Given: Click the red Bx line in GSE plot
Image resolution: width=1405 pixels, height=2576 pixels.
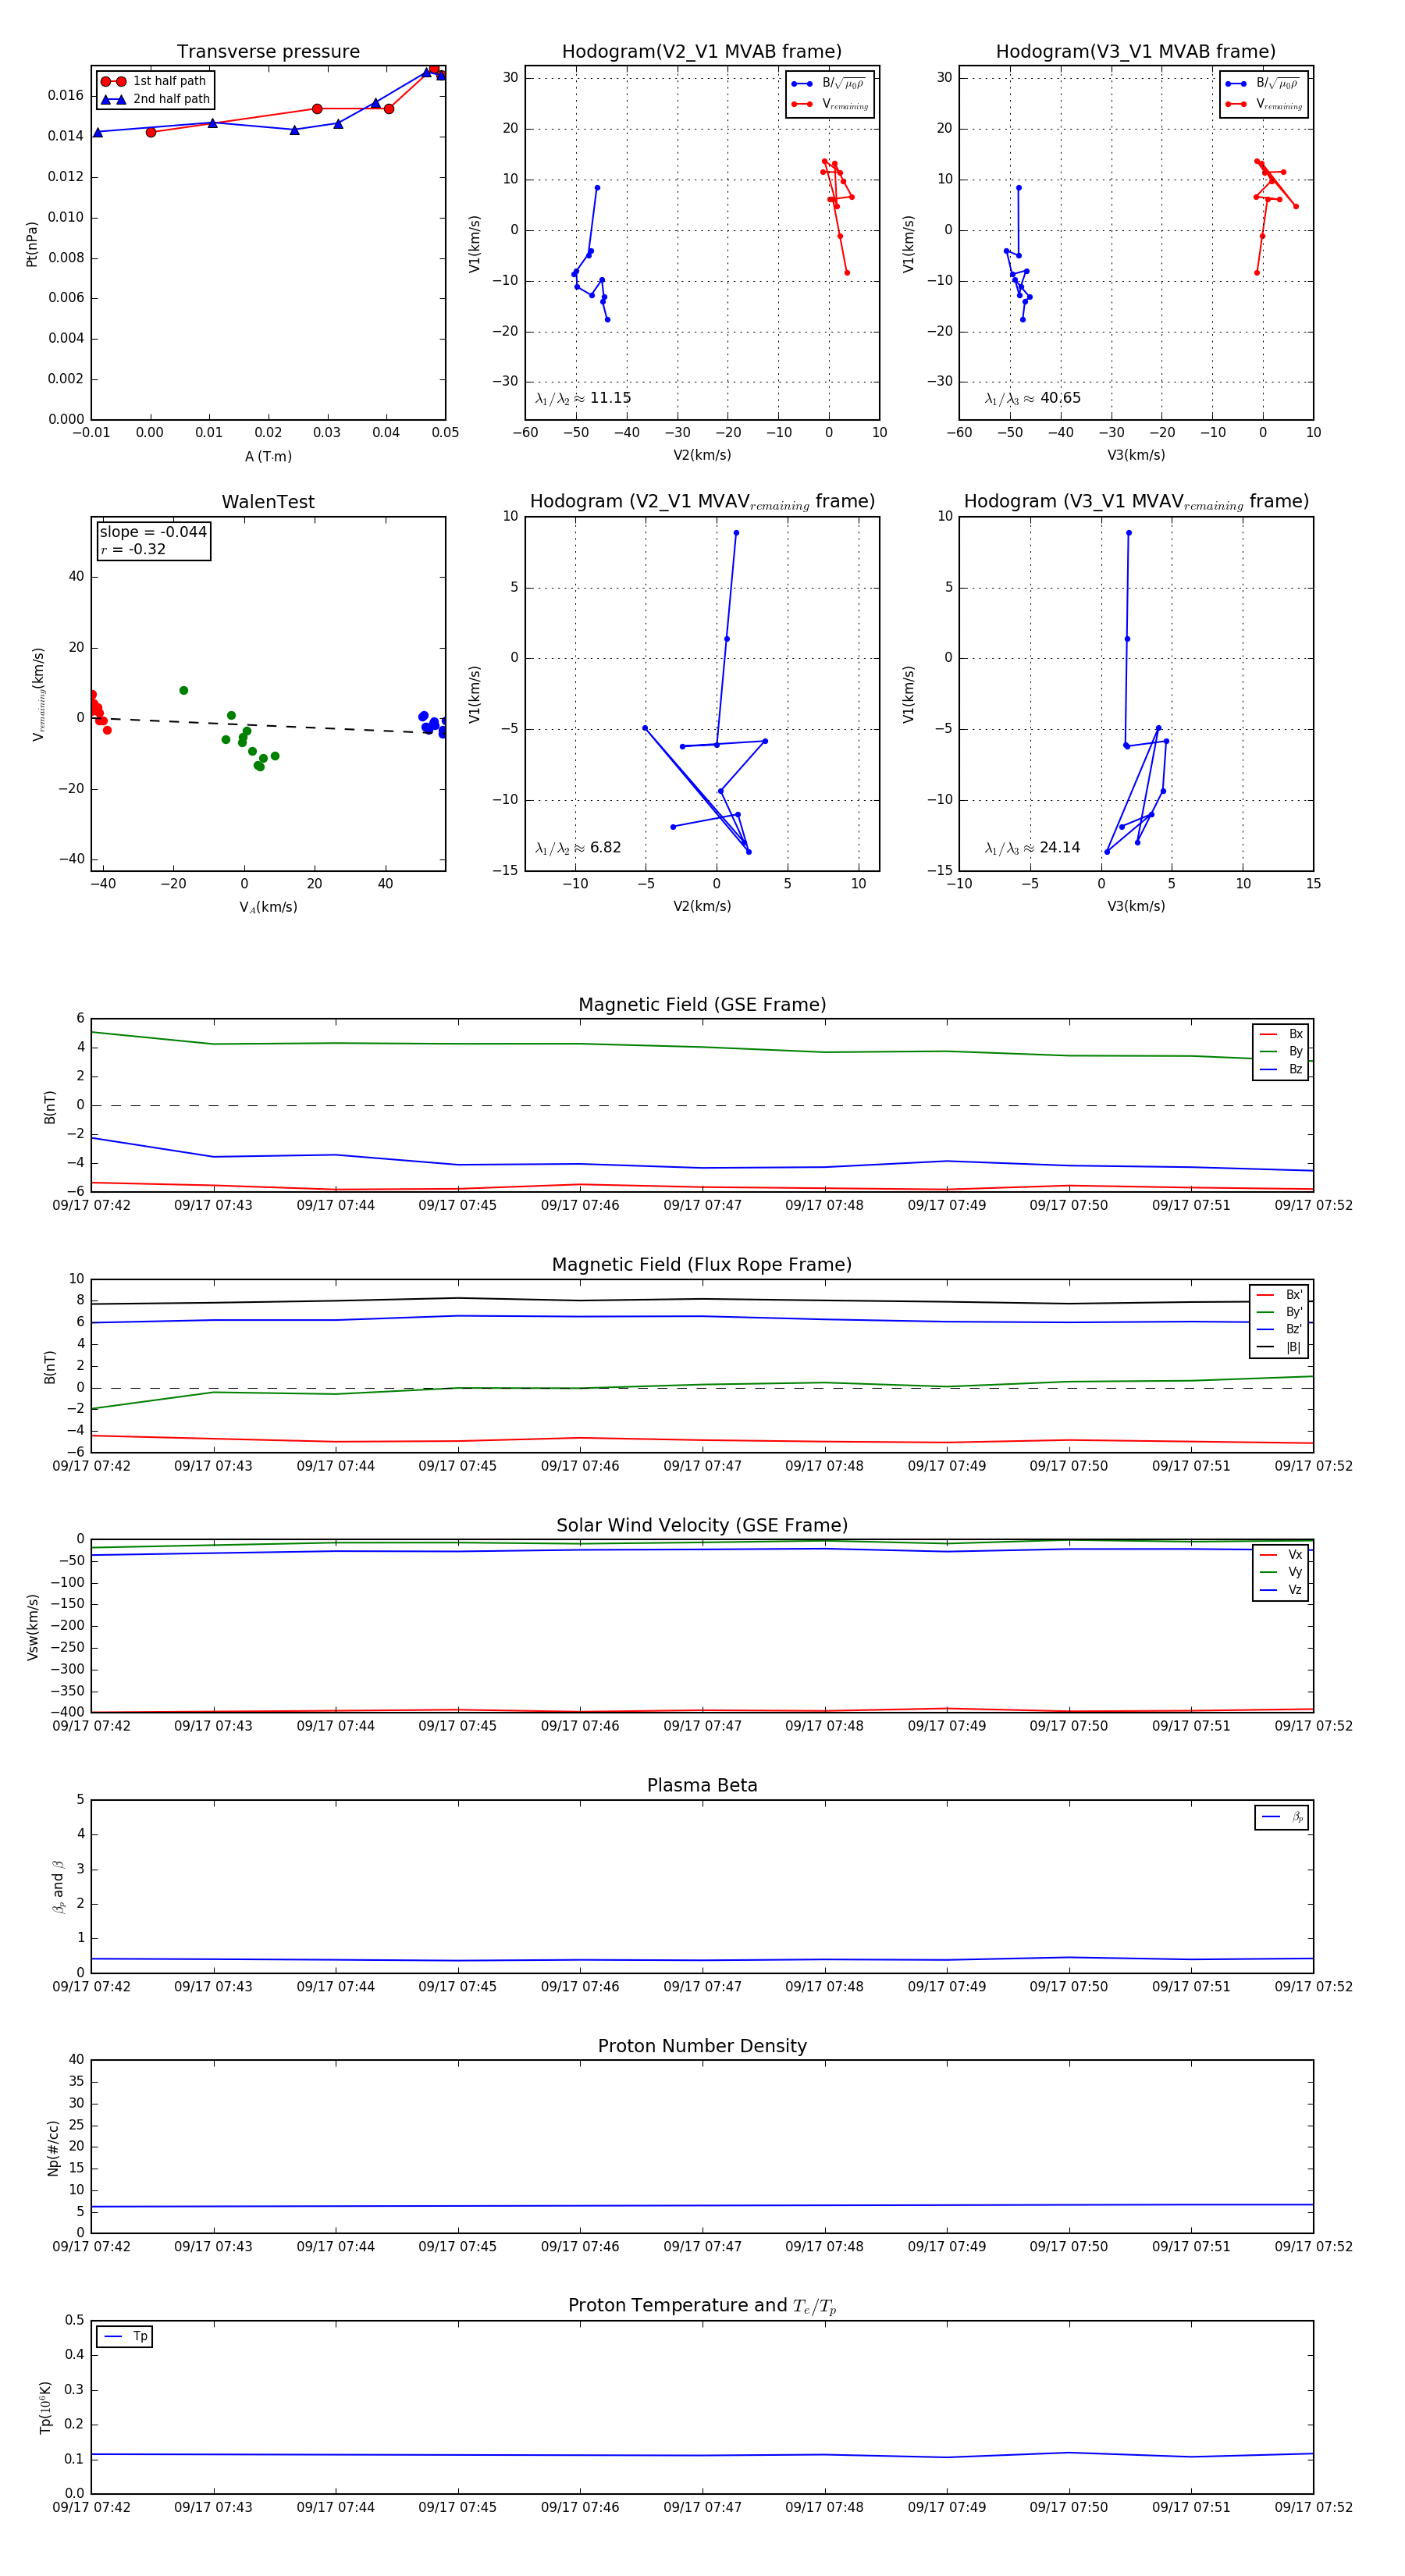Looking at the screenshot, I should pyautogui.click(x=702, y=1187).
